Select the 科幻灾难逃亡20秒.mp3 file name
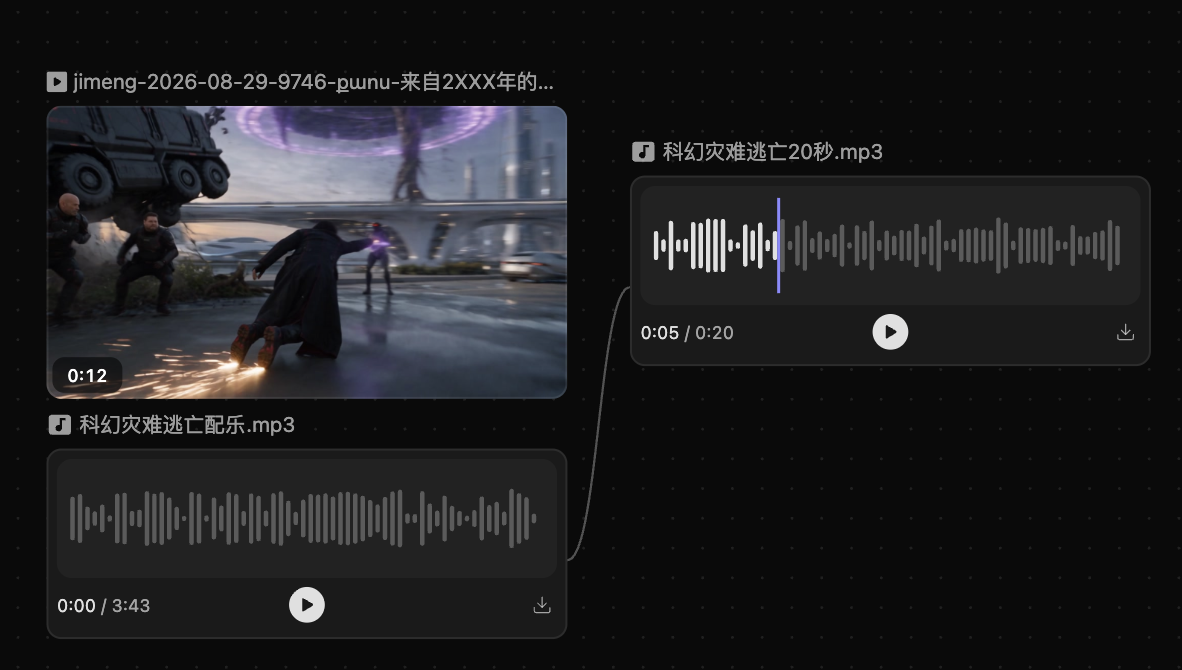Screen dimensions: 1182x670 [x=773, y=152]
